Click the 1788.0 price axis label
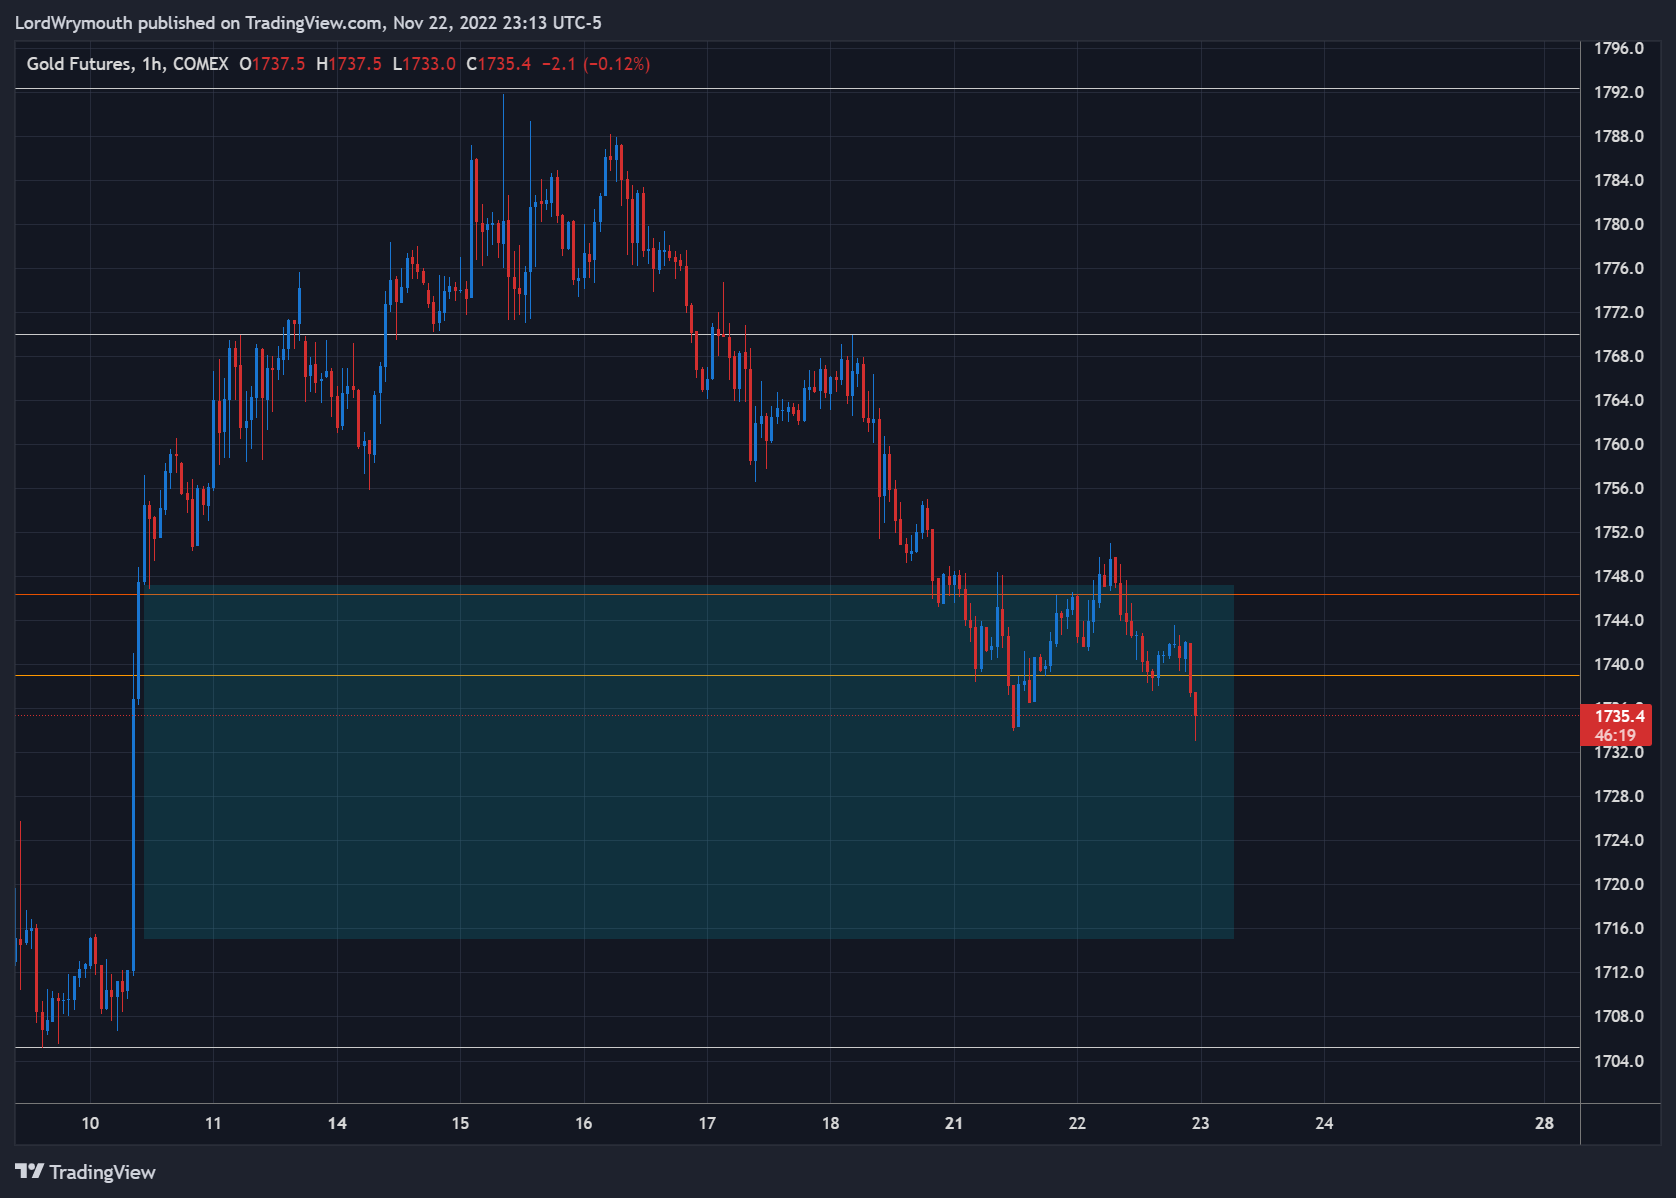 1619,136
